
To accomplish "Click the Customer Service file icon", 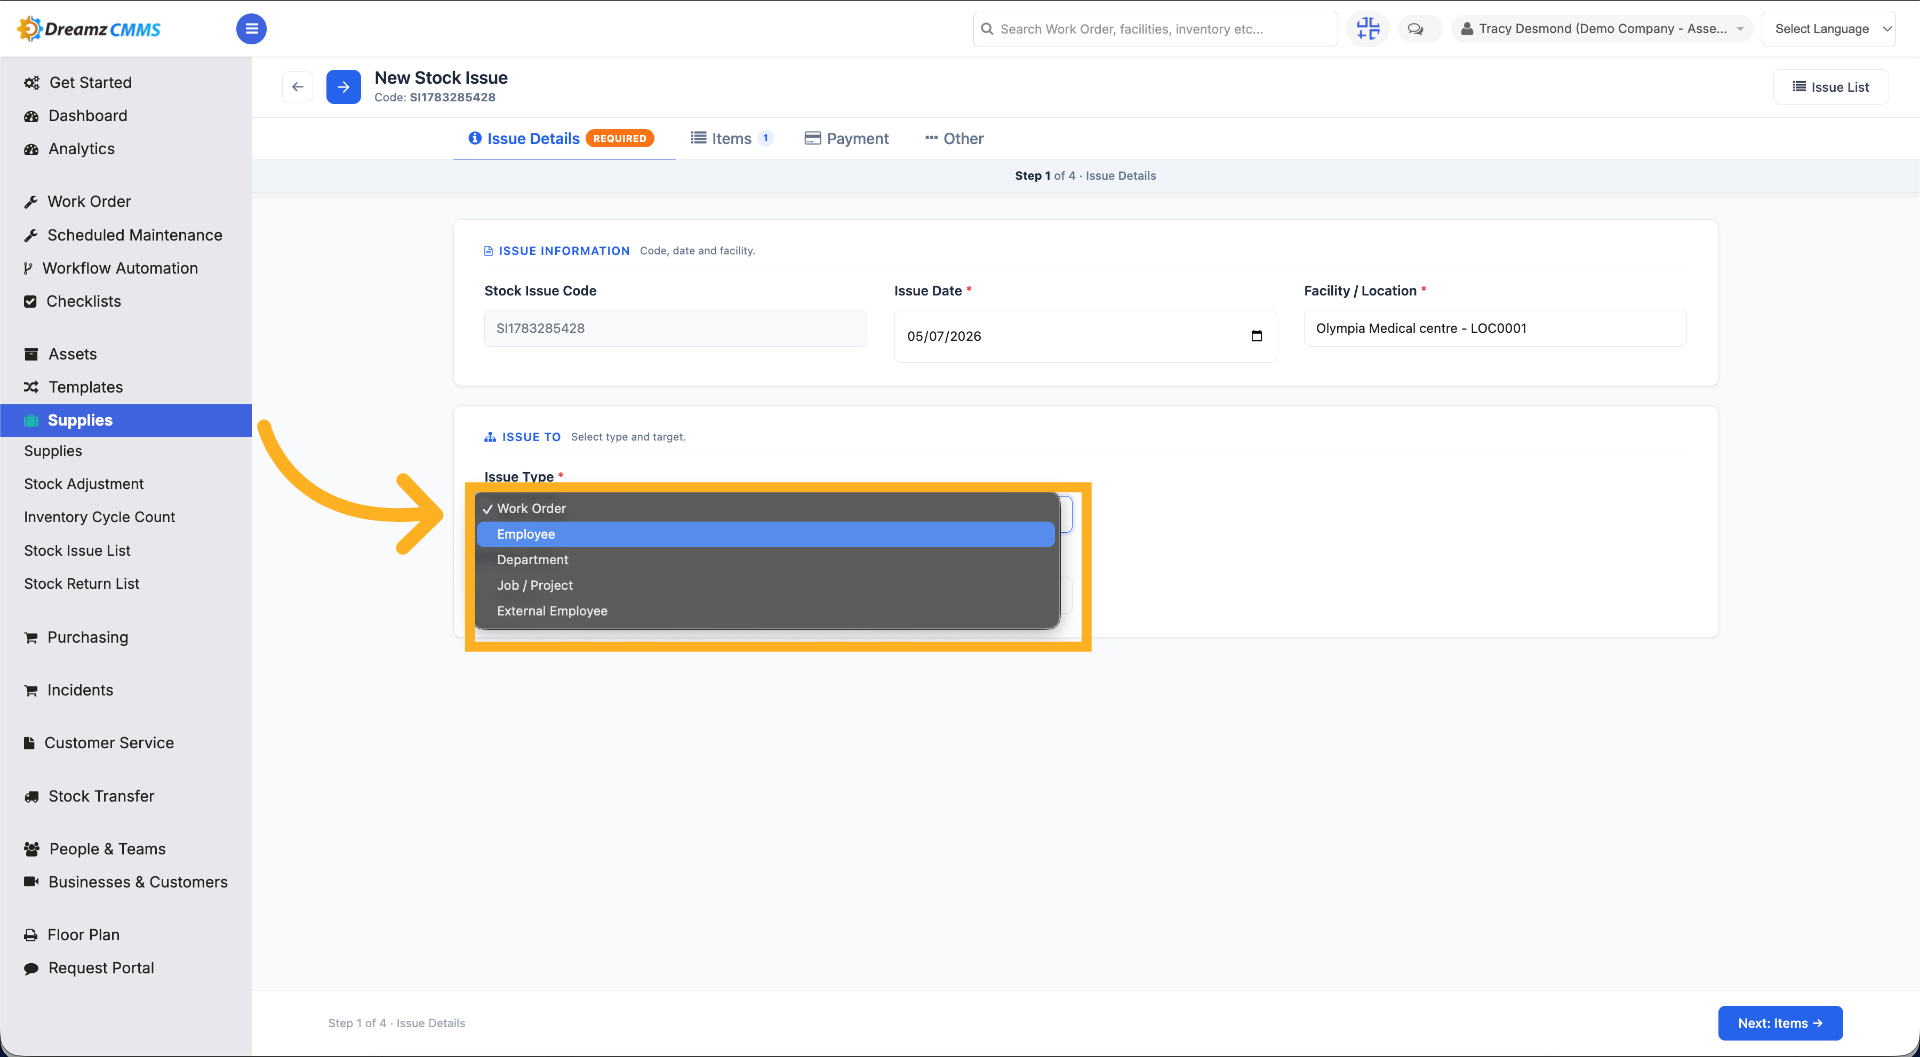I will coord(29,743).
